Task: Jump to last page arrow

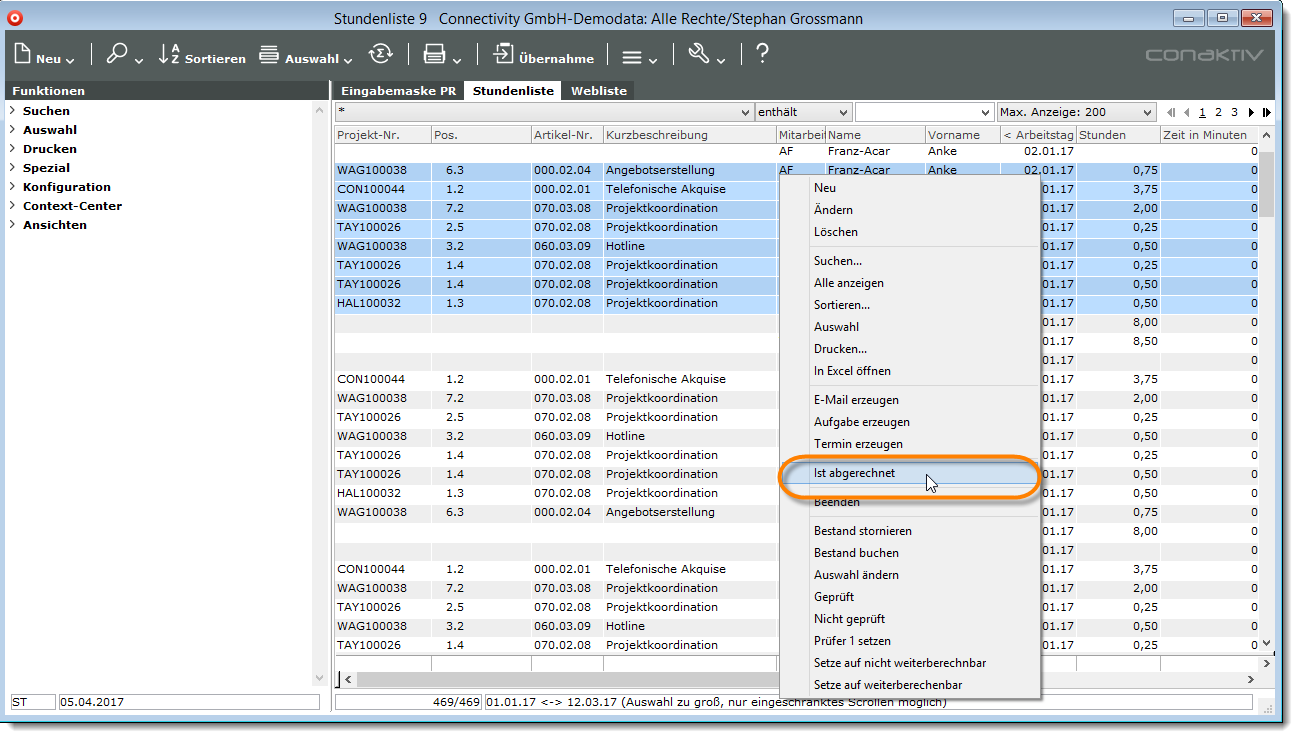Action: [x=1266, y=113]
